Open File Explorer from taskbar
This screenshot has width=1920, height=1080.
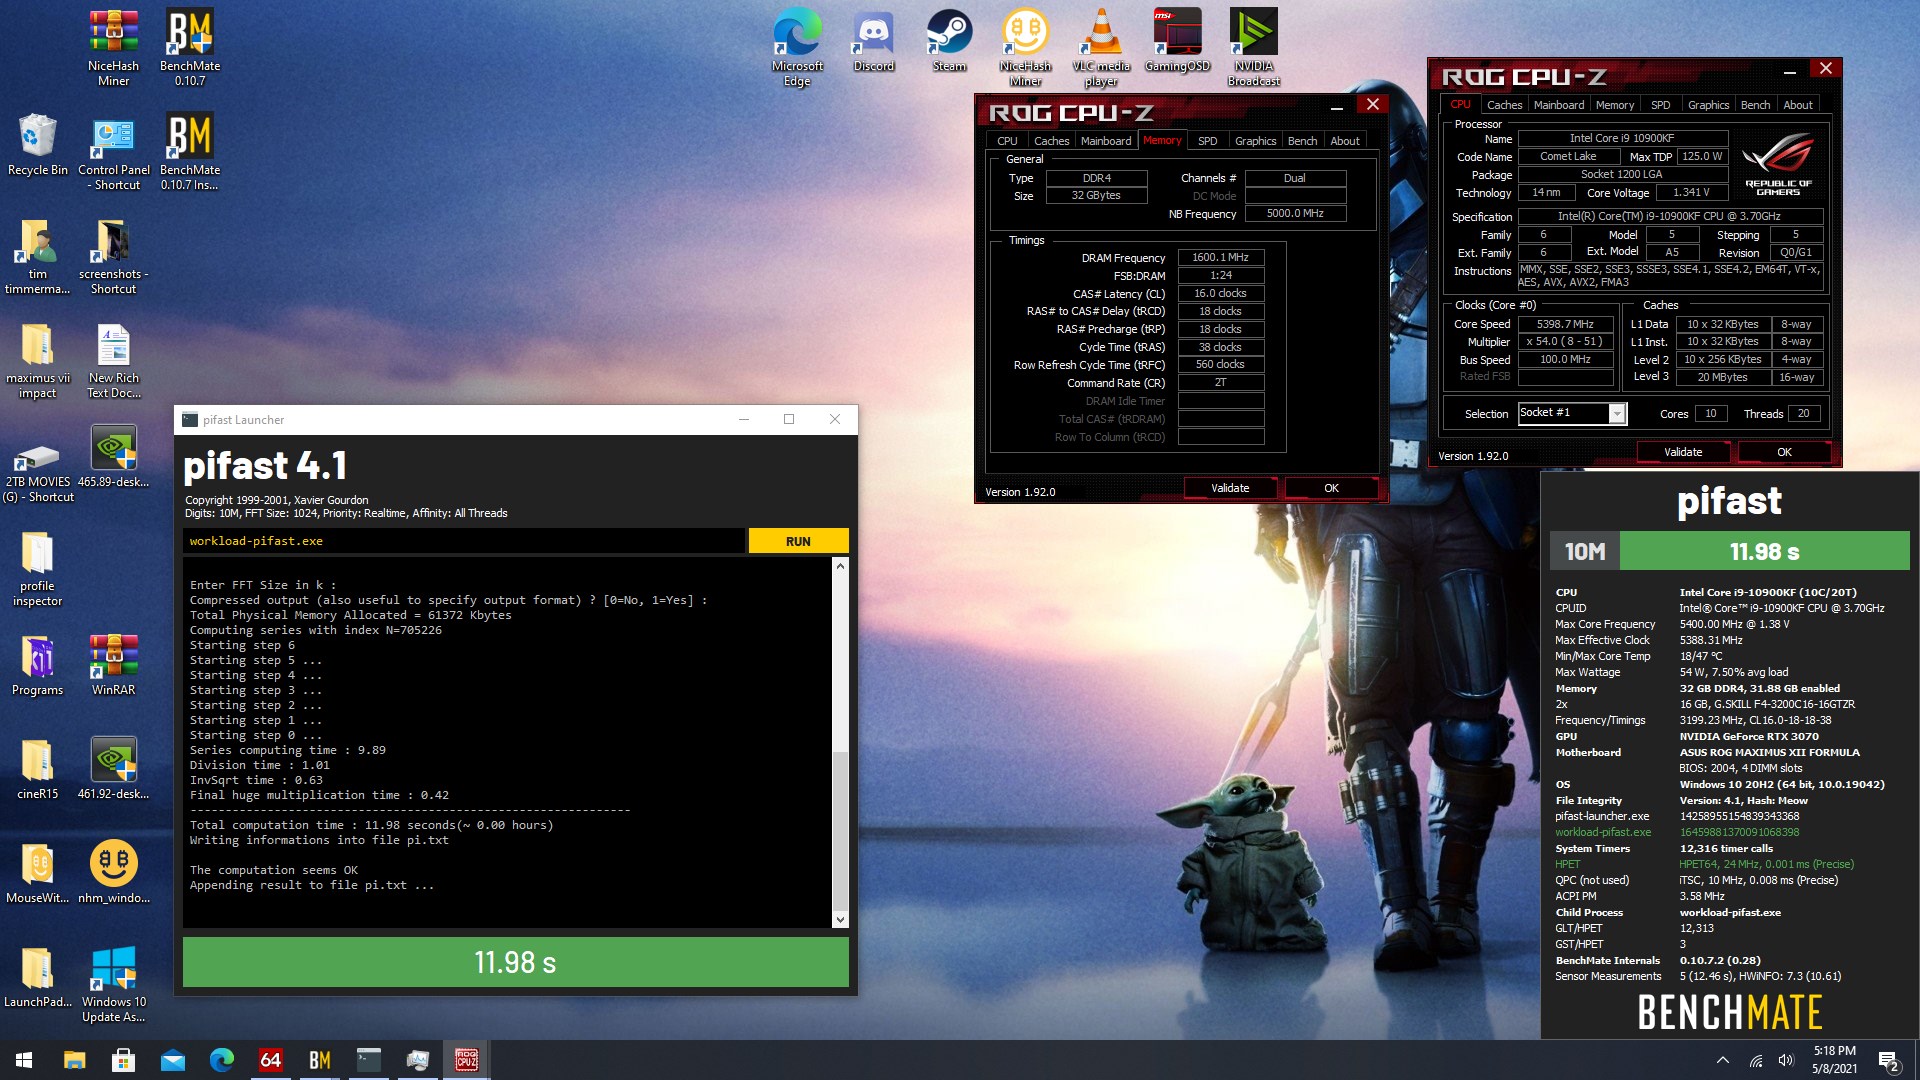point(74,1060)
